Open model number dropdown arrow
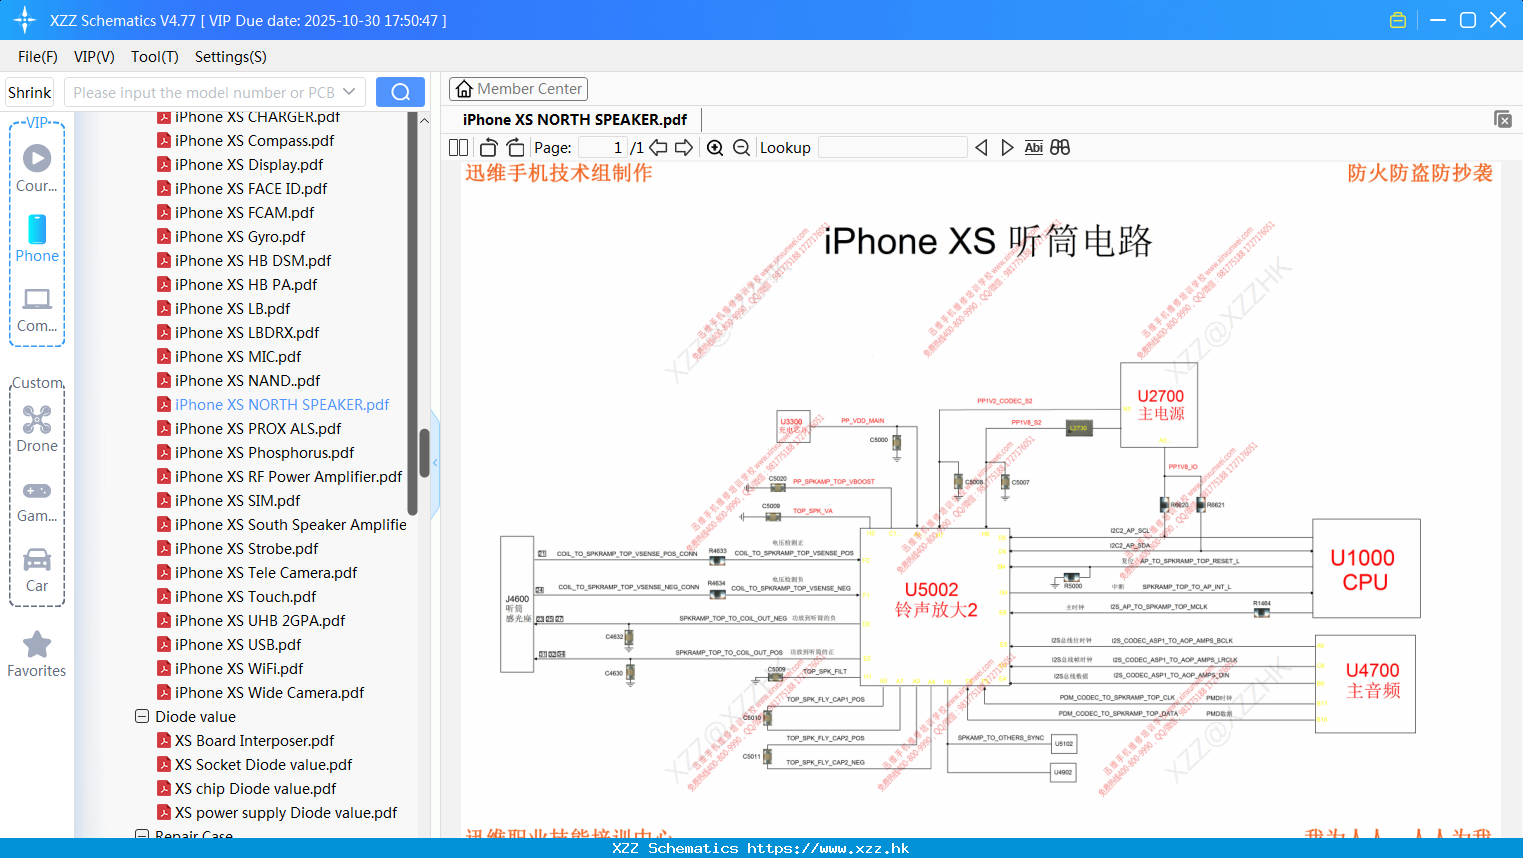The image size is (1523, 858). [x=349, y=92]
